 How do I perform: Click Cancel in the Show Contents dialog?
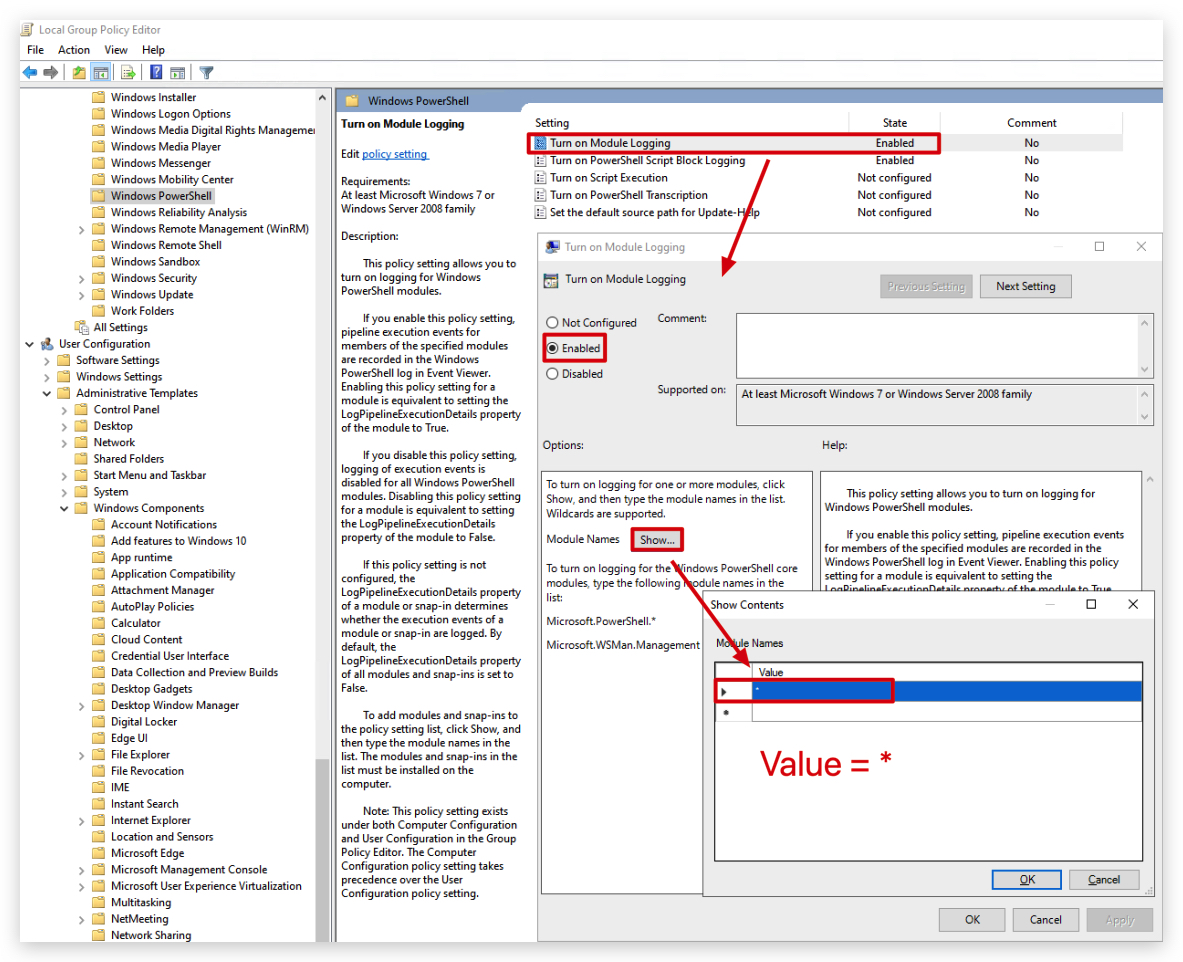pos(1104,880)
